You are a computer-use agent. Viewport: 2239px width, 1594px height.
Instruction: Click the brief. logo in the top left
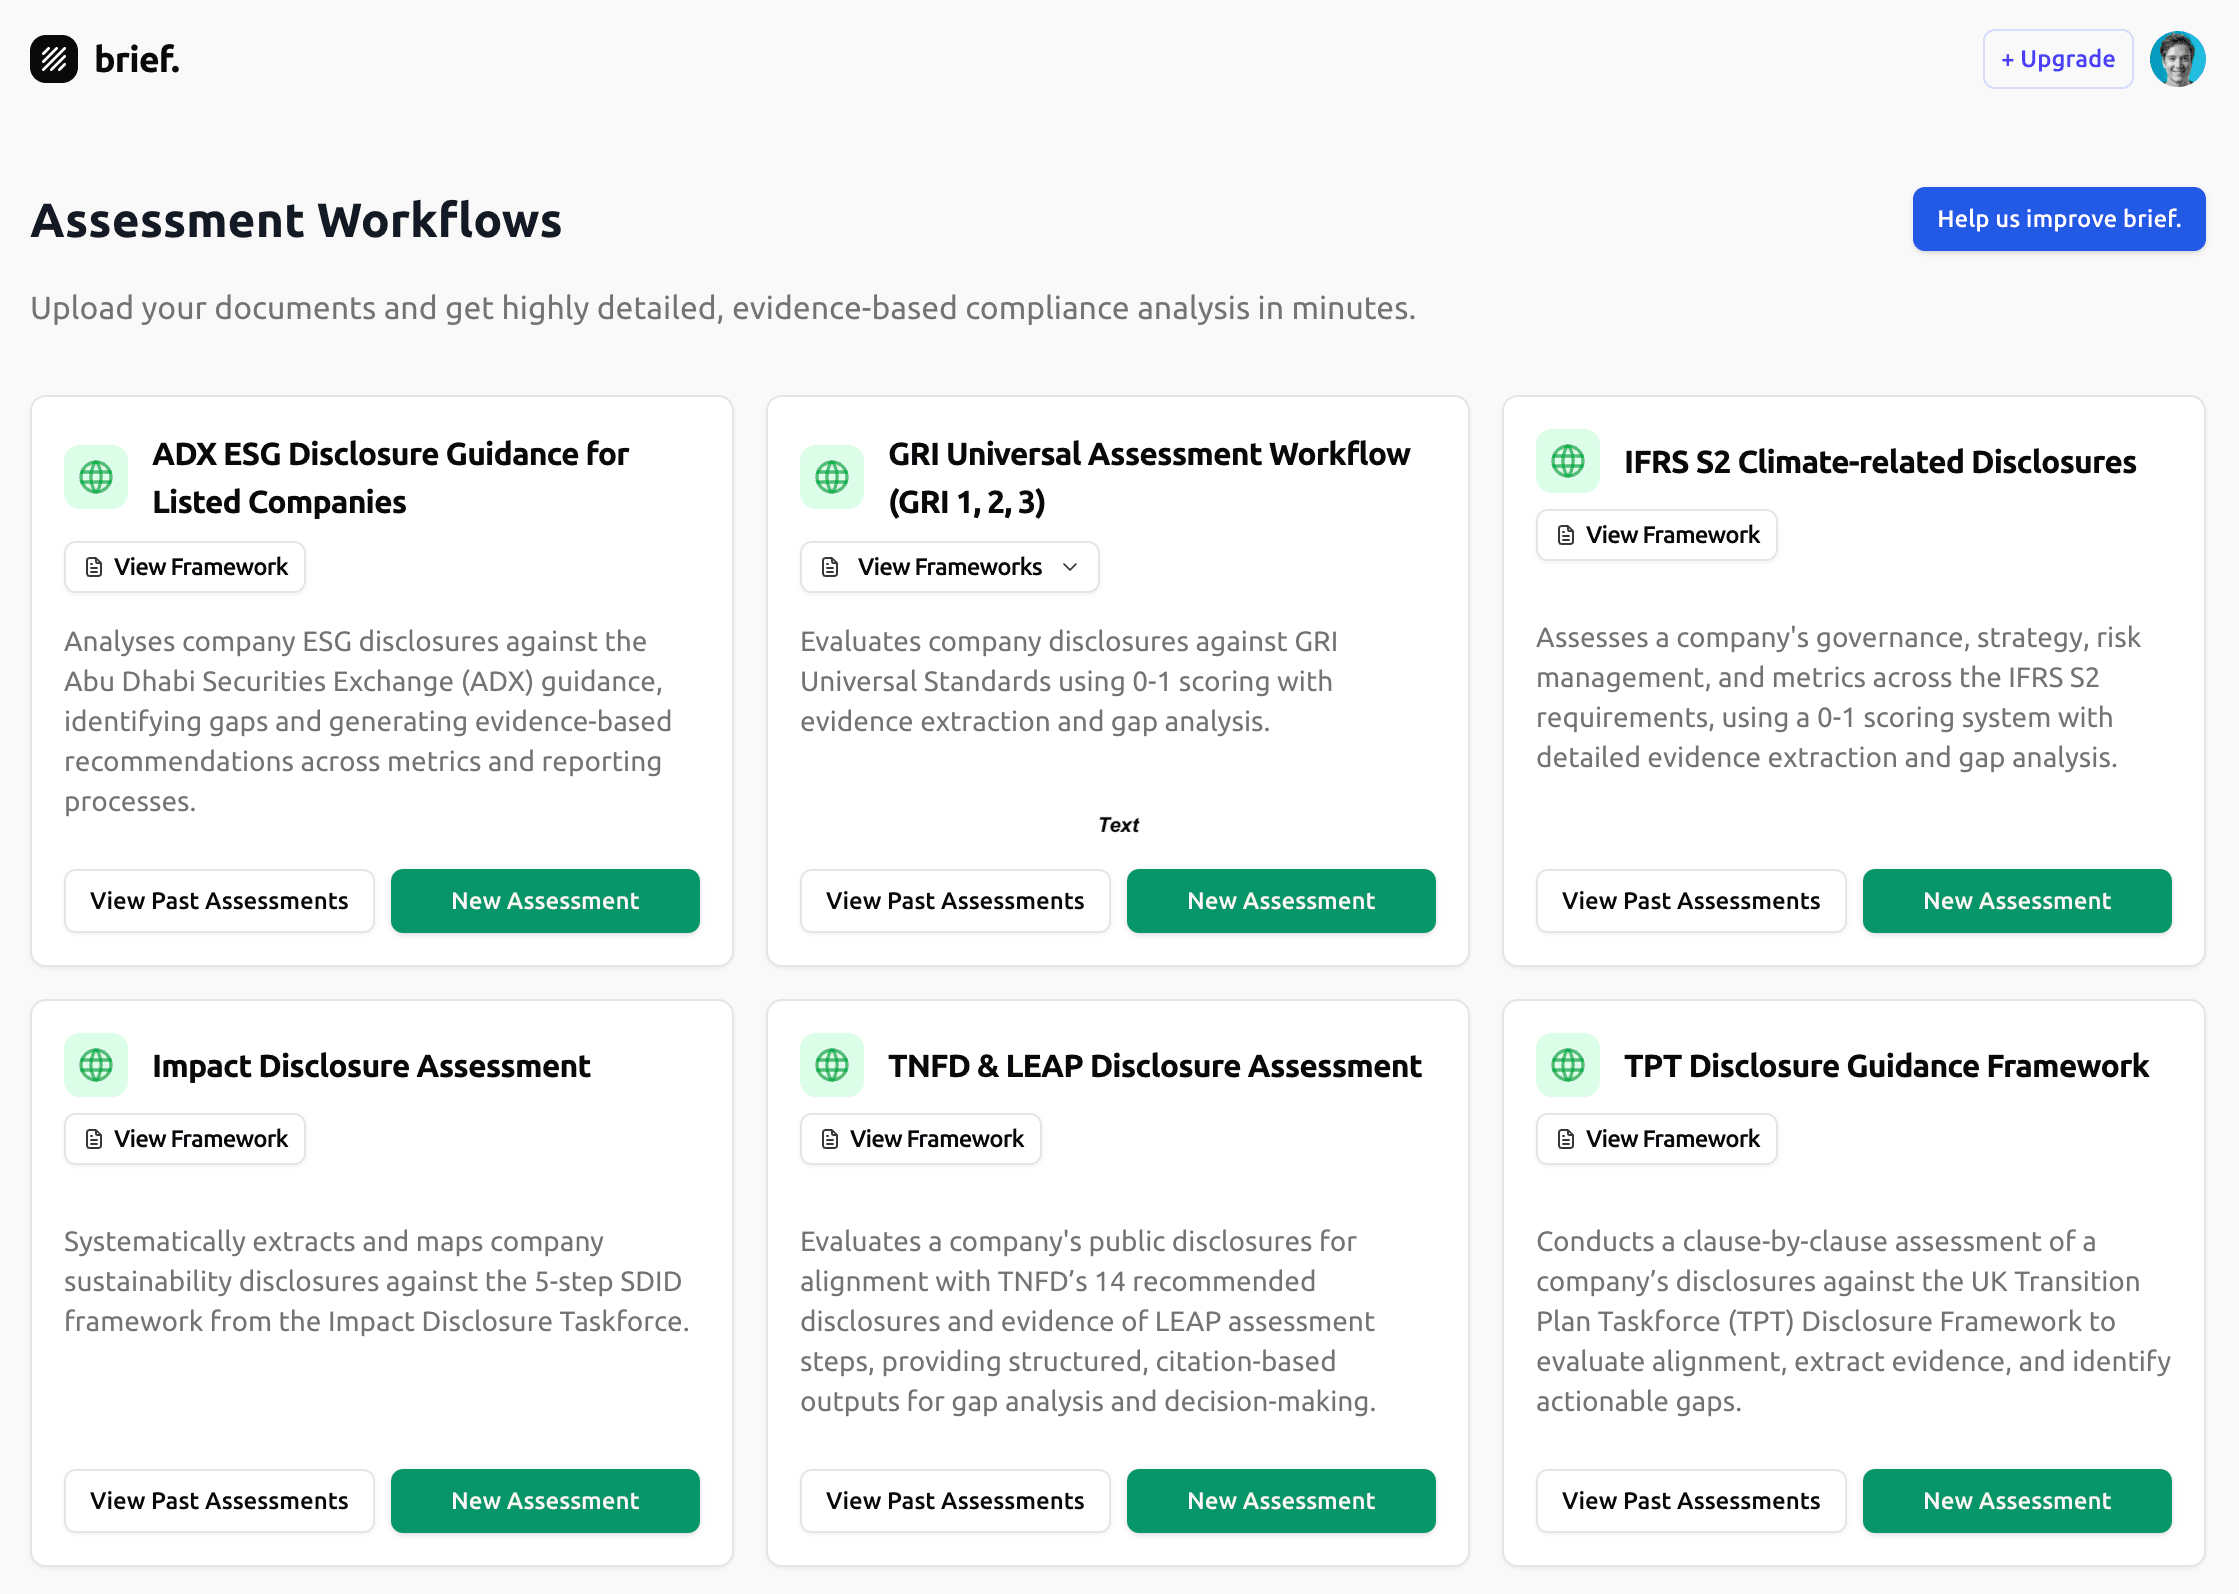tap(104, 59)
